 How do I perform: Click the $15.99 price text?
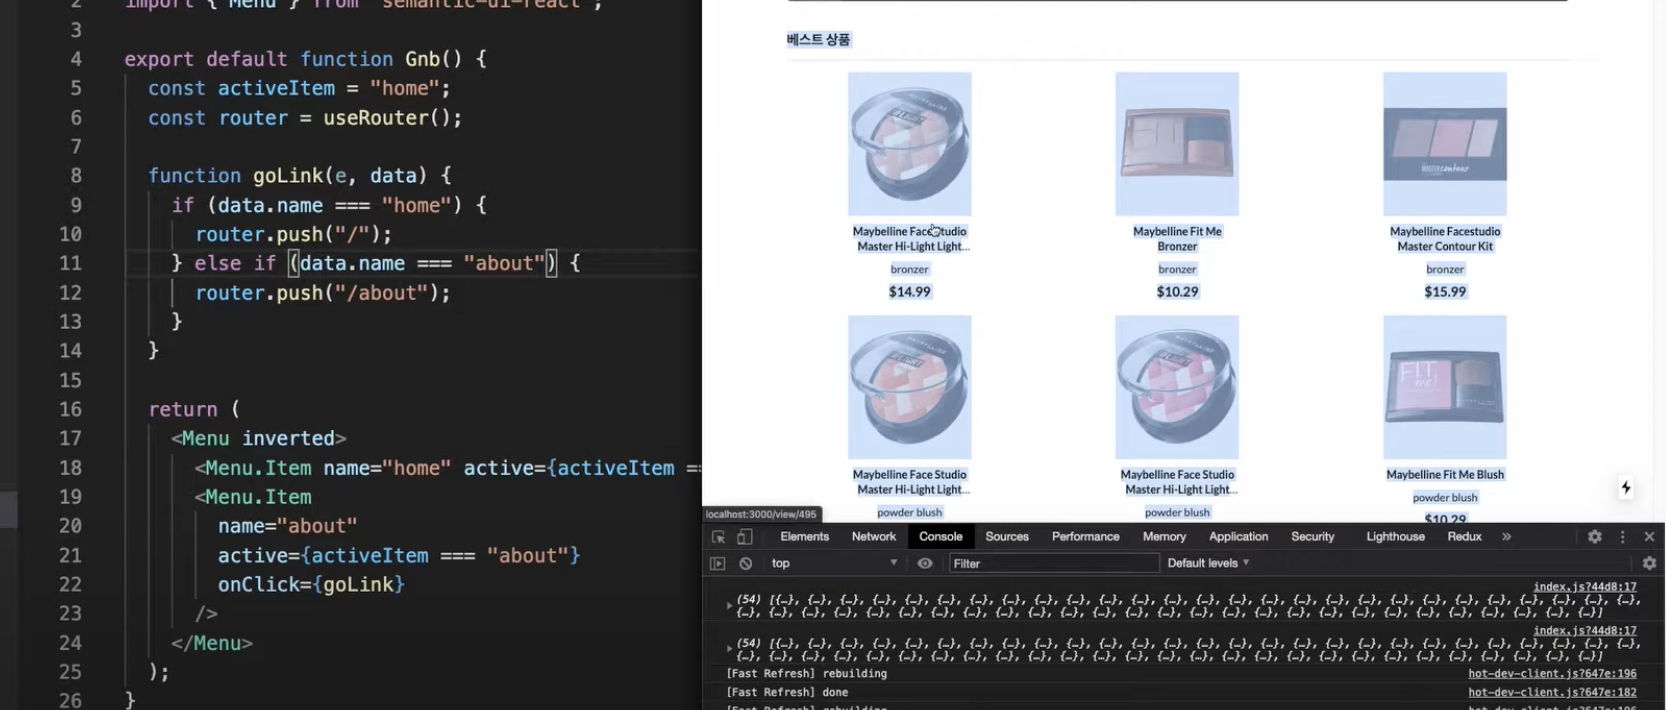[x=1445, y=292]
